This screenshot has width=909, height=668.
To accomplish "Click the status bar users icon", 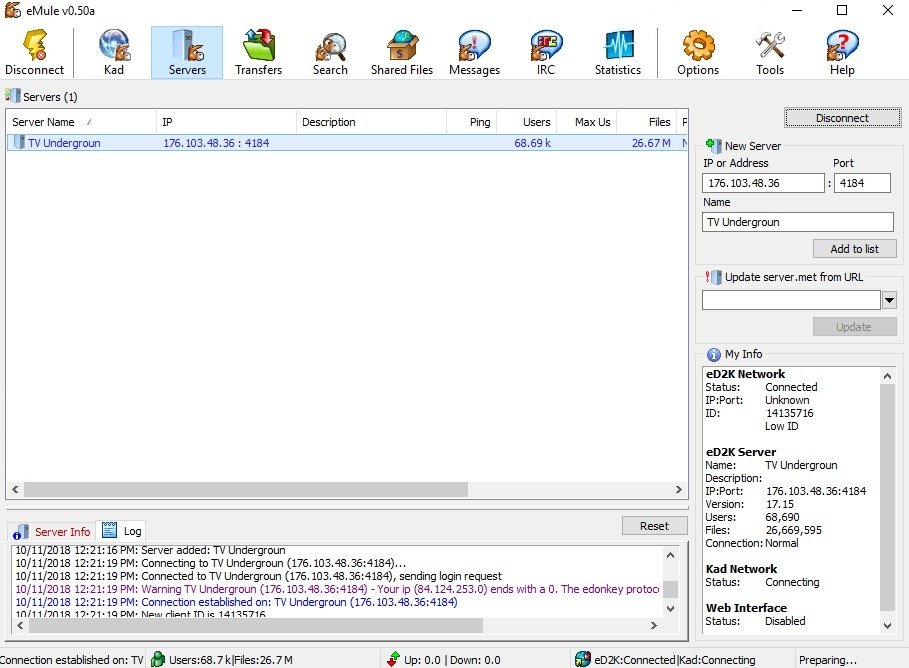I will (158, 659).
